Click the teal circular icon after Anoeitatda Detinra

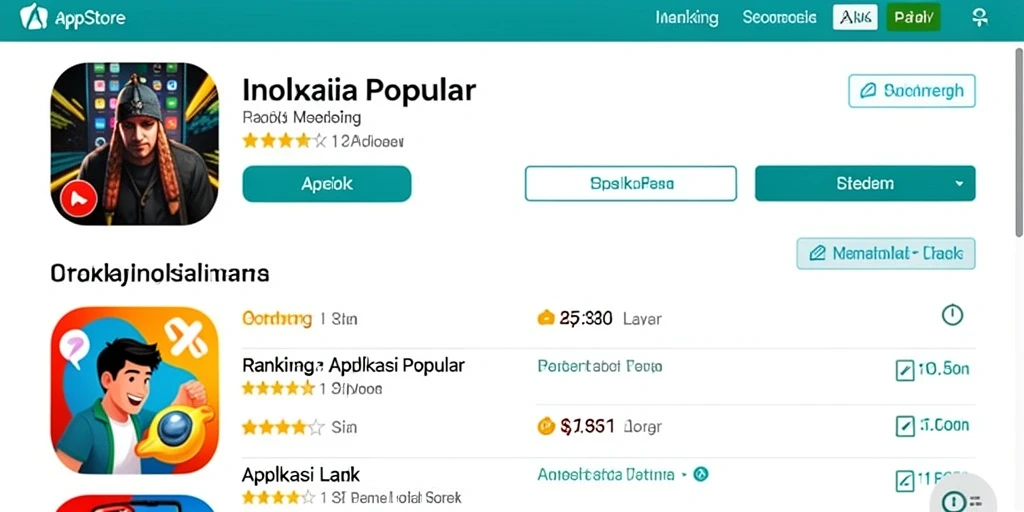pos(701,474)
